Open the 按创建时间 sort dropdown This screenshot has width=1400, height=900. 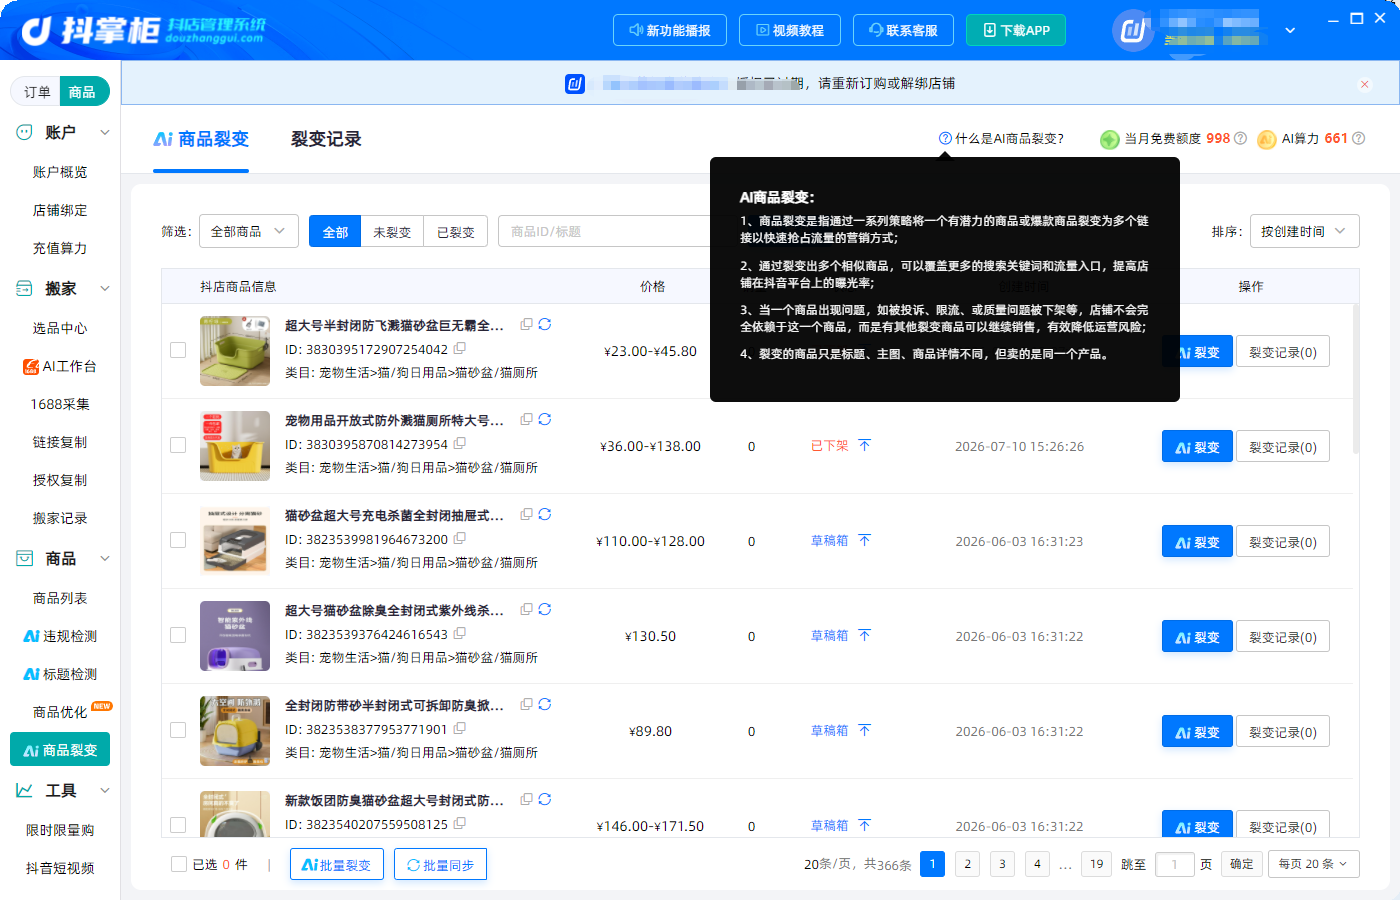1304,231
